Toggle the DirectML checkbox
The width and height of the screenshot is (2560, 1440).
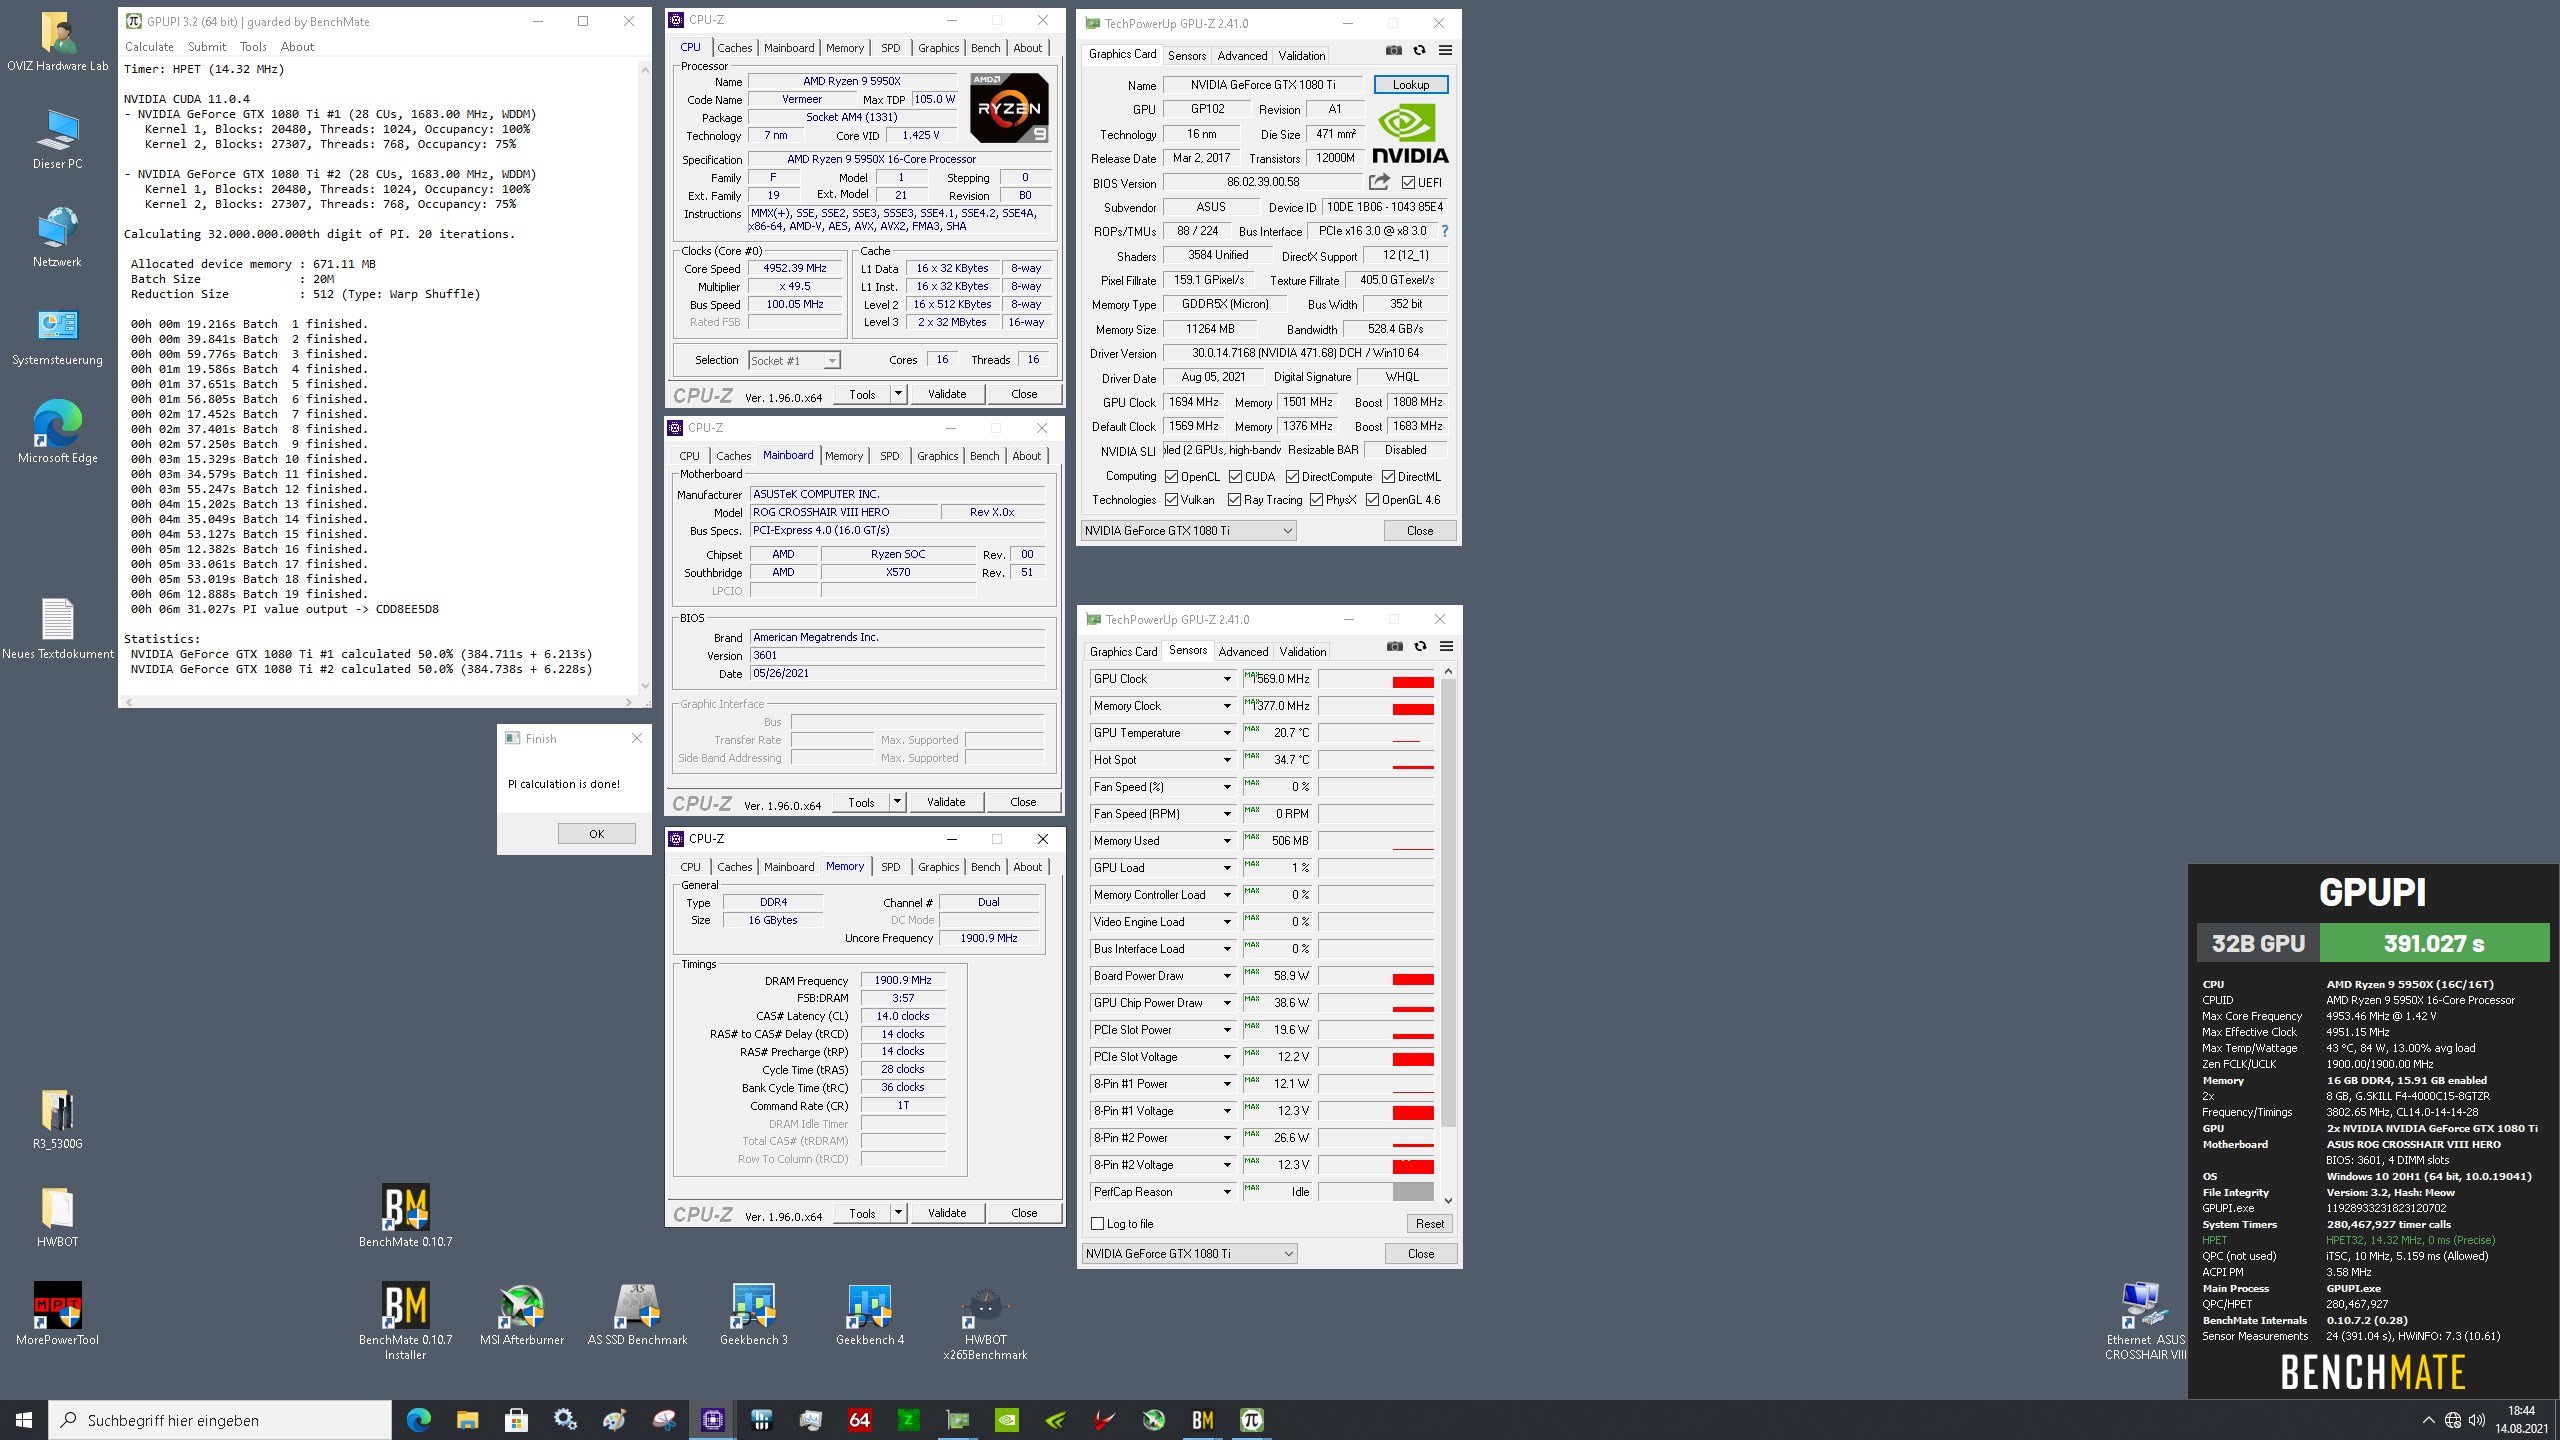1388,477
